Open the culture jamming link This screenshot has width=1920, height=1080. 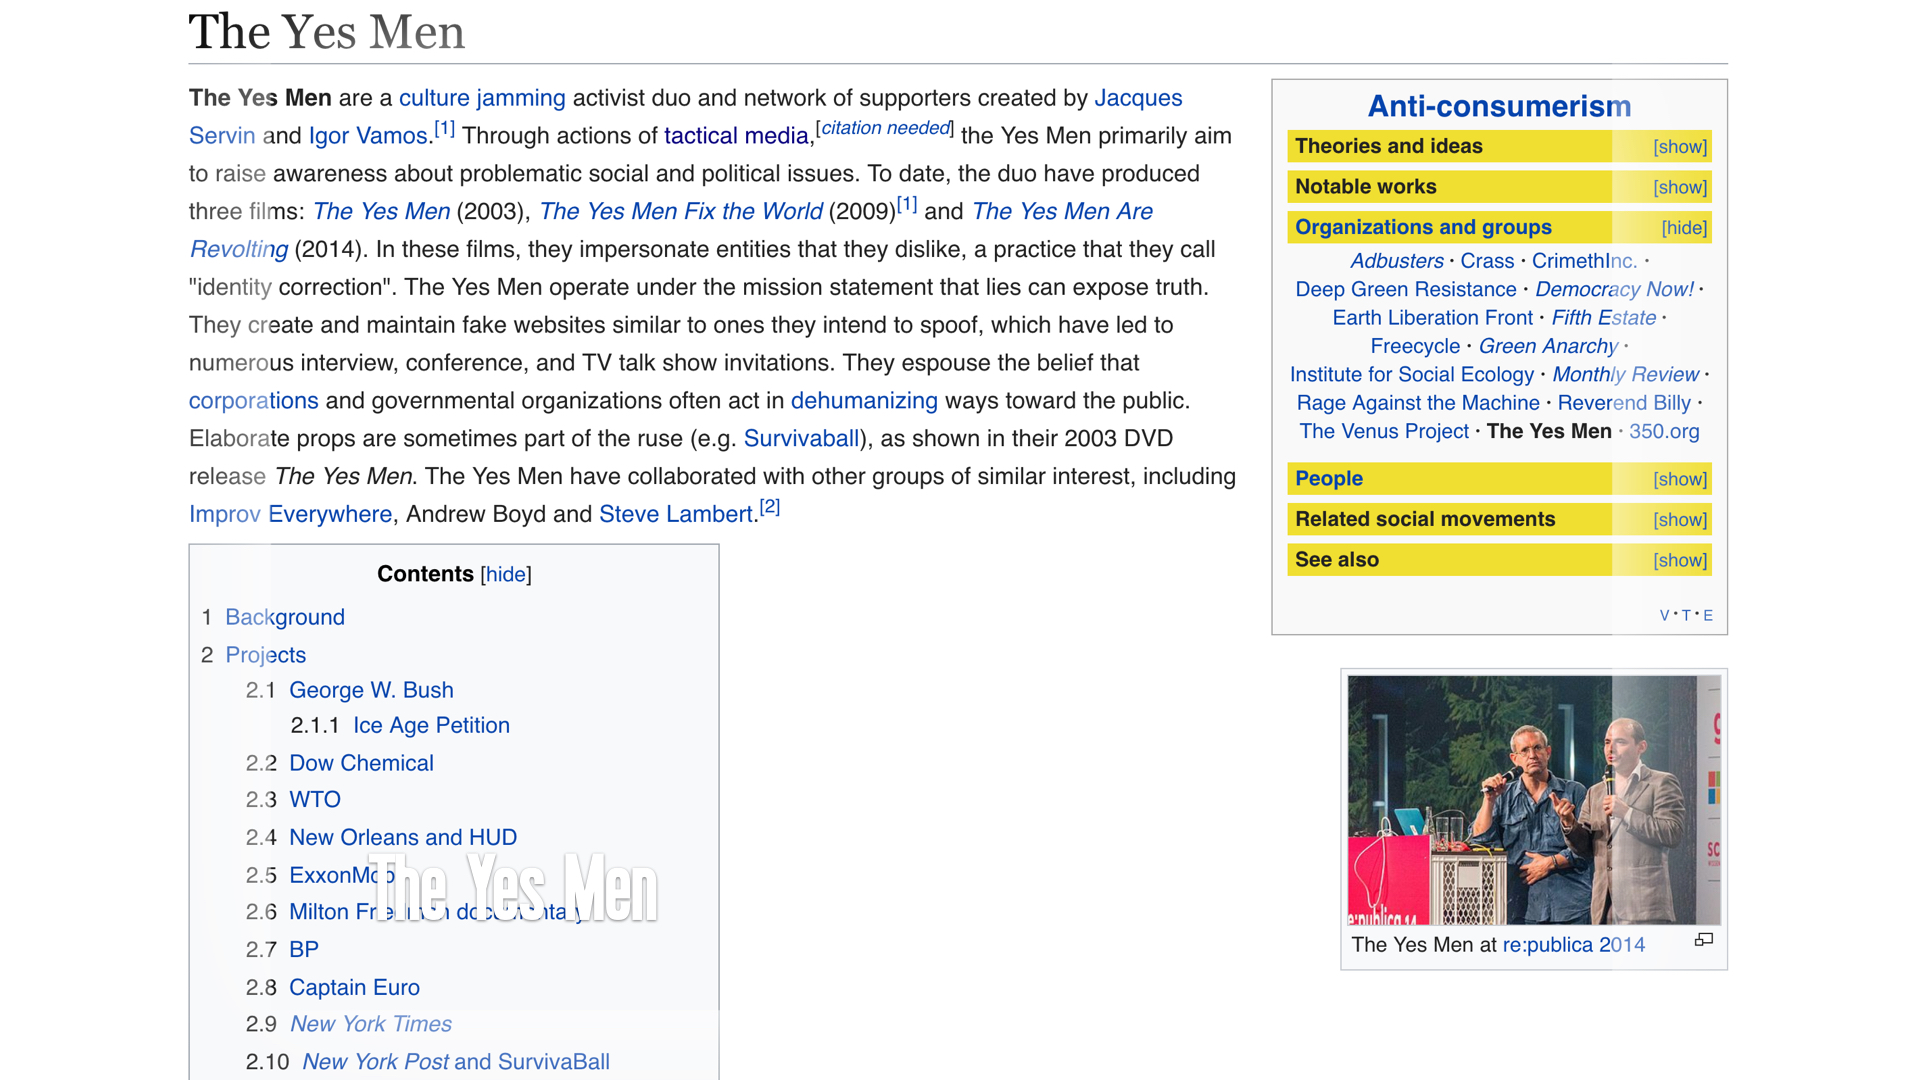point(482,98)
